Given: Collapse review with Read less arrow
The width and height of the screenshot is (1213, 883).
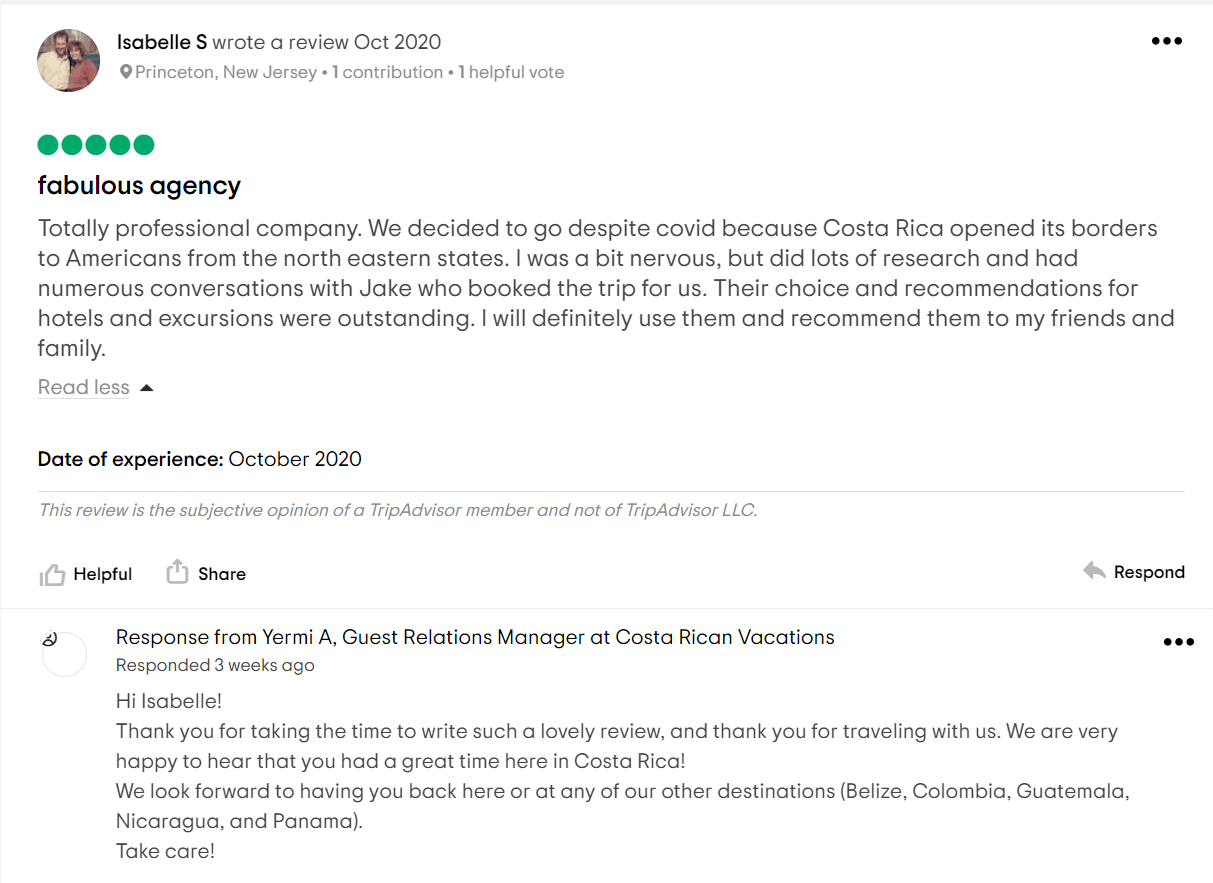Looking at the screenshot, I should click(x=147, y=388).
